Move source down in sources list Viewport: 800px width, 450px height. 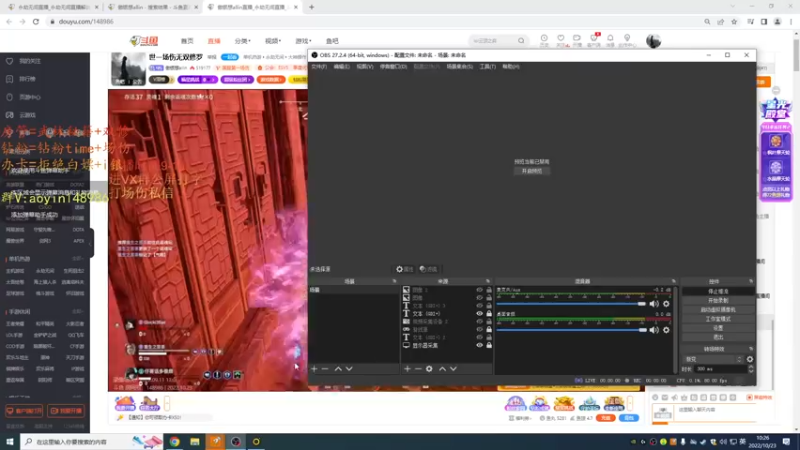click(453, 369)
